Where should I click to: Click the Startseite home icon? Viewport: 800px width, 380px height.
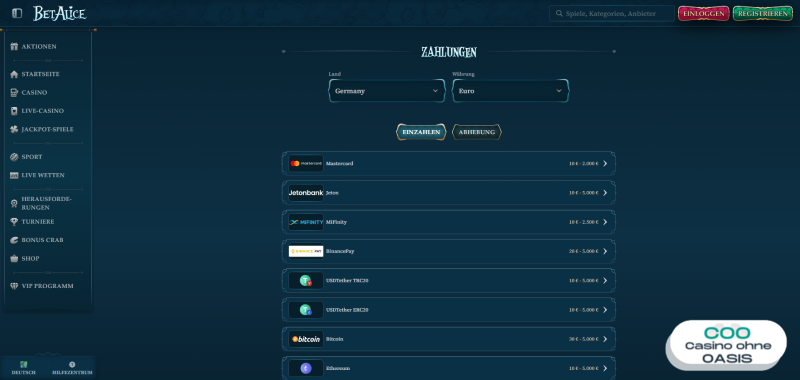point(14,74)
